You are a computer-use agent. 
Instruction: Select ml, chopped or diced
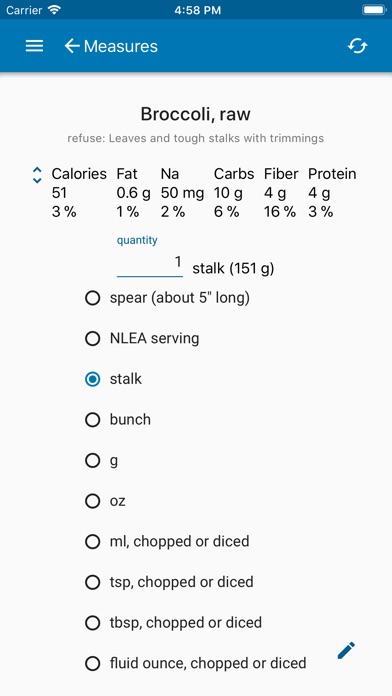click(166, 542)
